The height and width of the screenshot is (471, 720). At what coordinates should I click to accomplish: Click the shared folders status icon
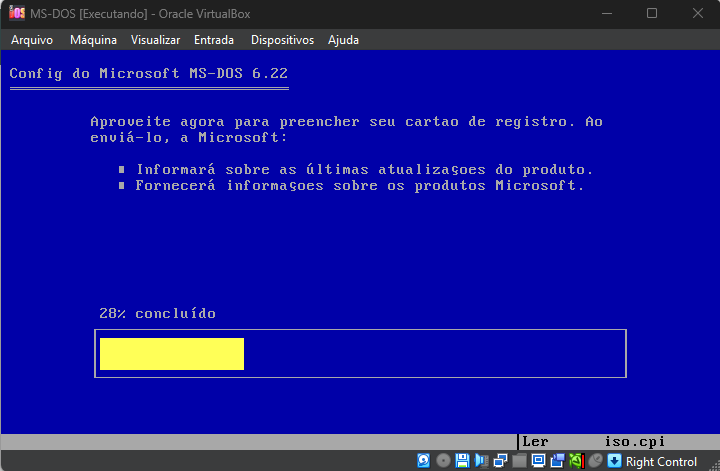pos(519,460)
